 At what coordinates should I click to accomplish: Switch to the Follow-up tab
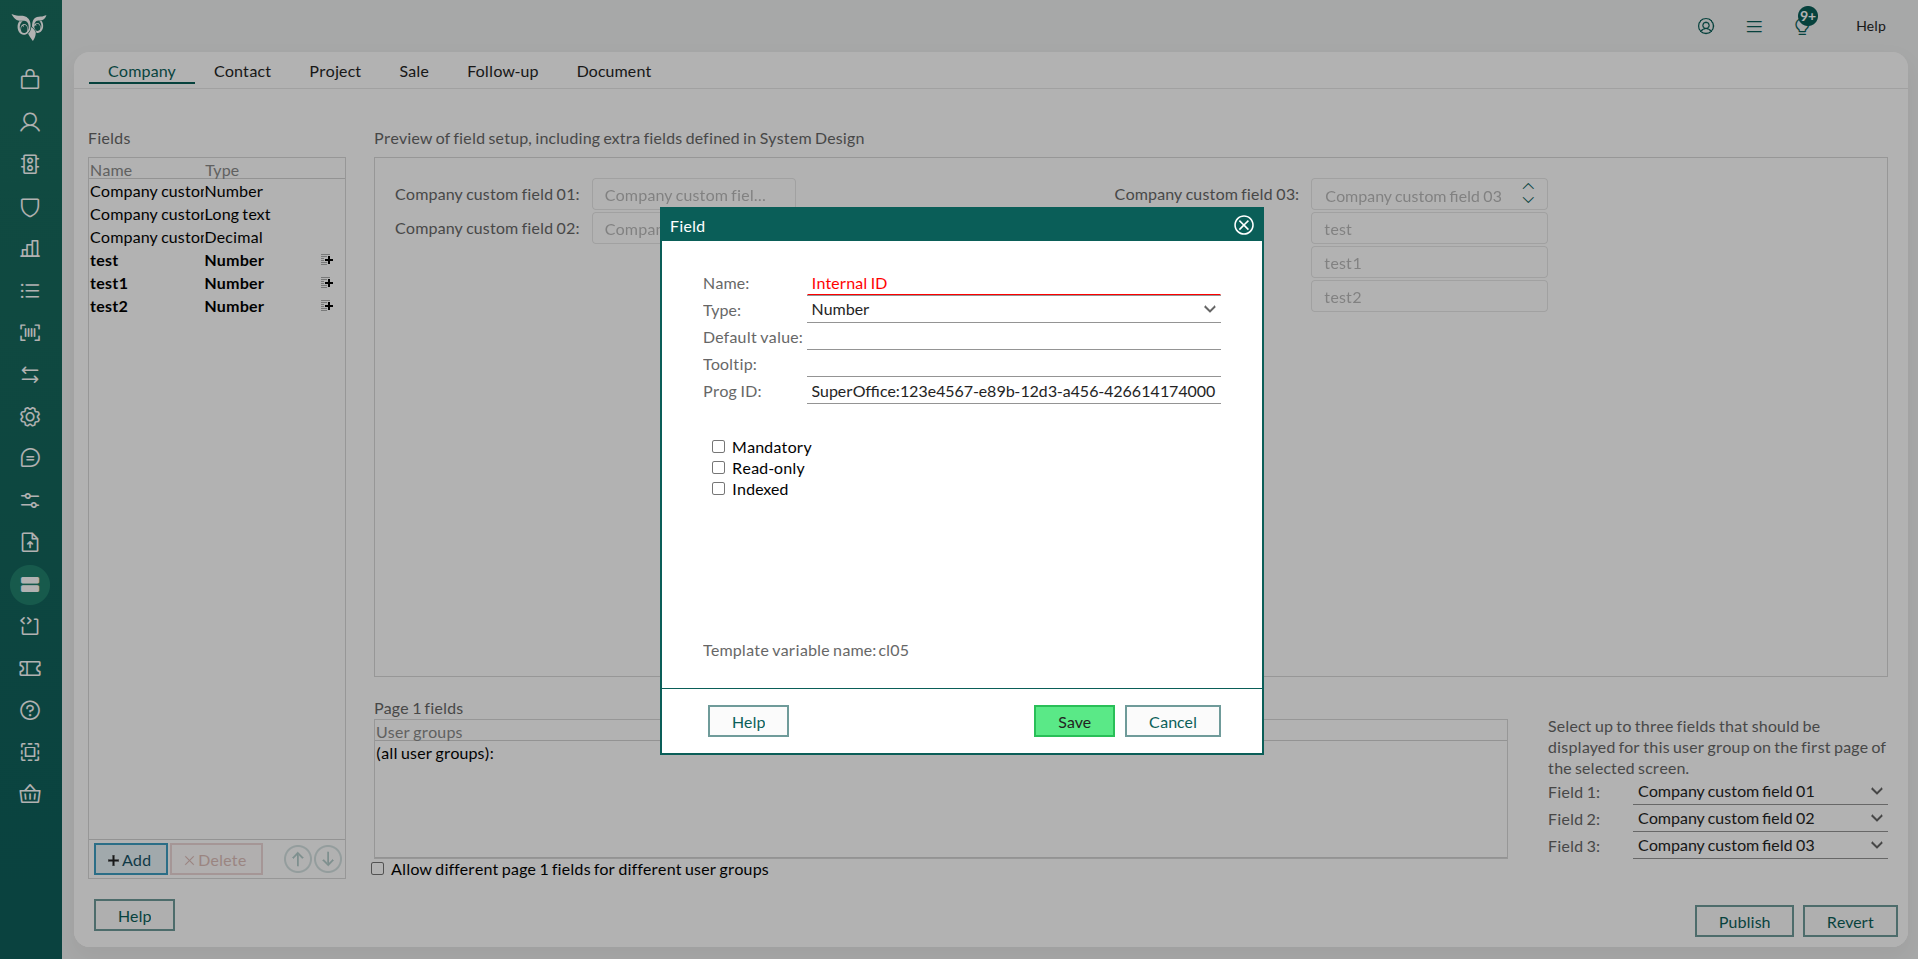click(x=502, y=71)
